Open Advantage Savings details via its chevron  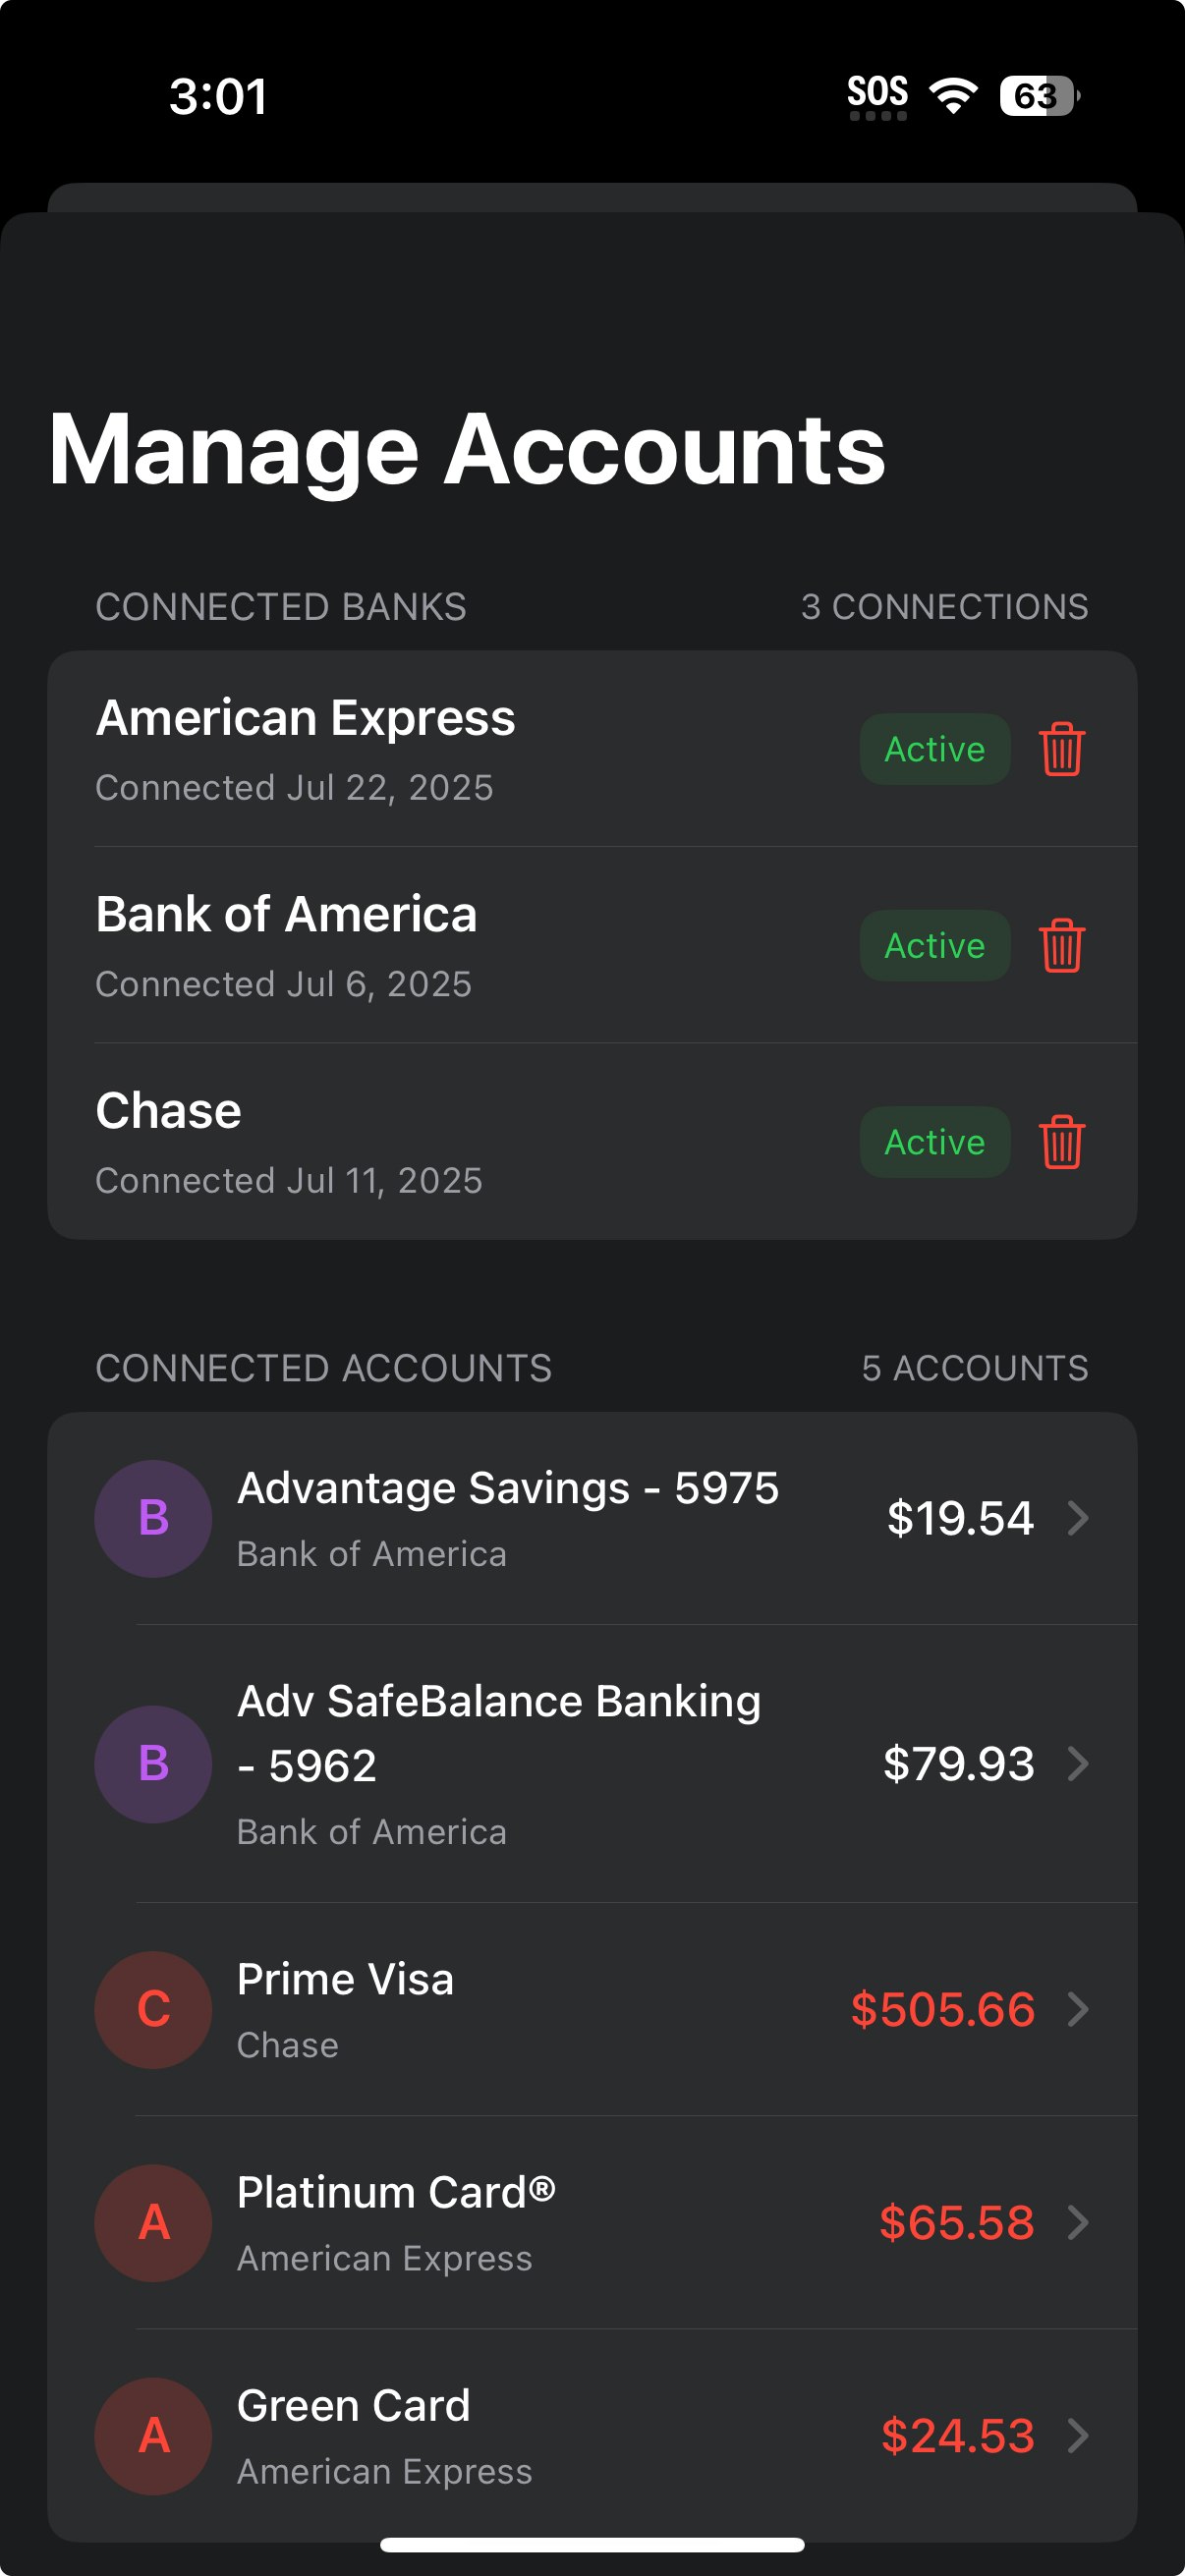(x=1077, y=1518)
